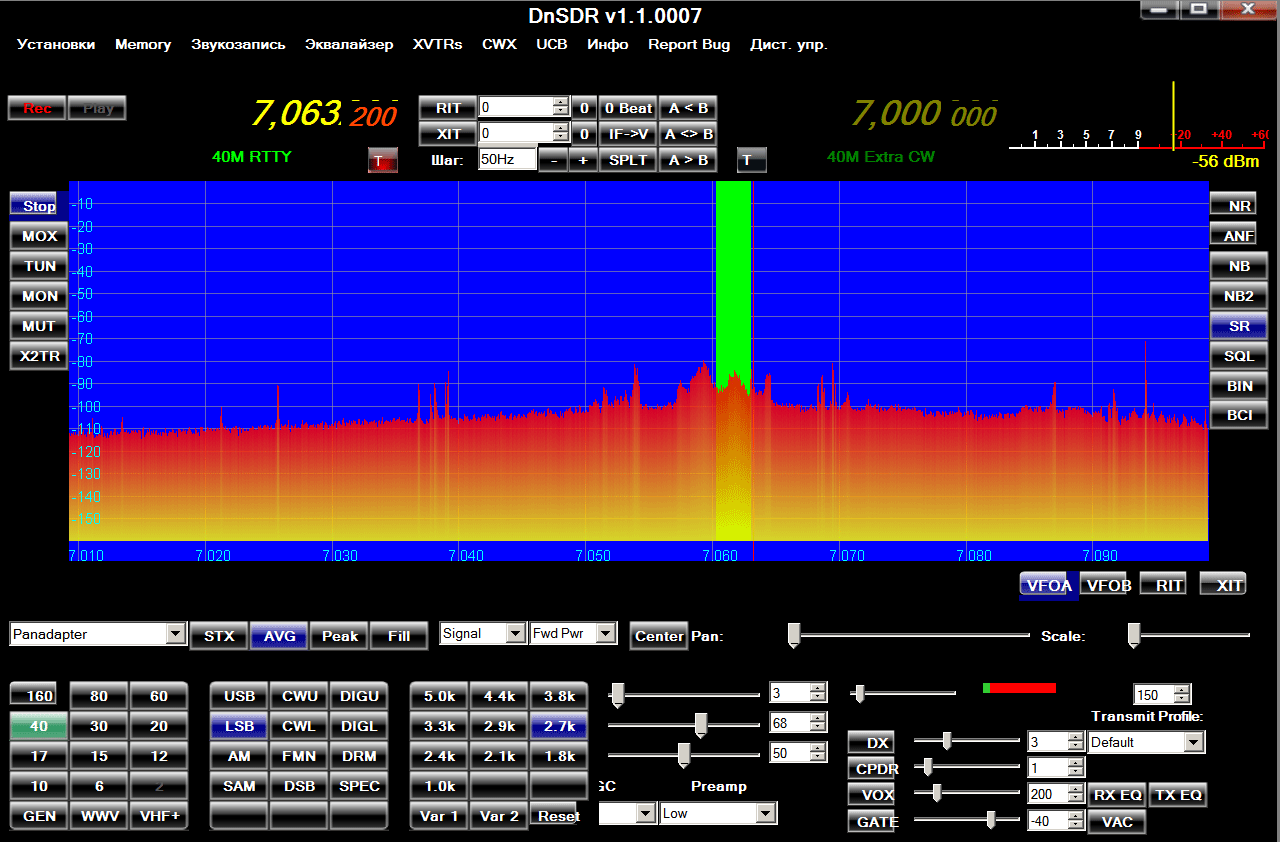Screen dimensions: 1280x842
Task: Toggle AVG spectrum averaging
Action: 279,636
